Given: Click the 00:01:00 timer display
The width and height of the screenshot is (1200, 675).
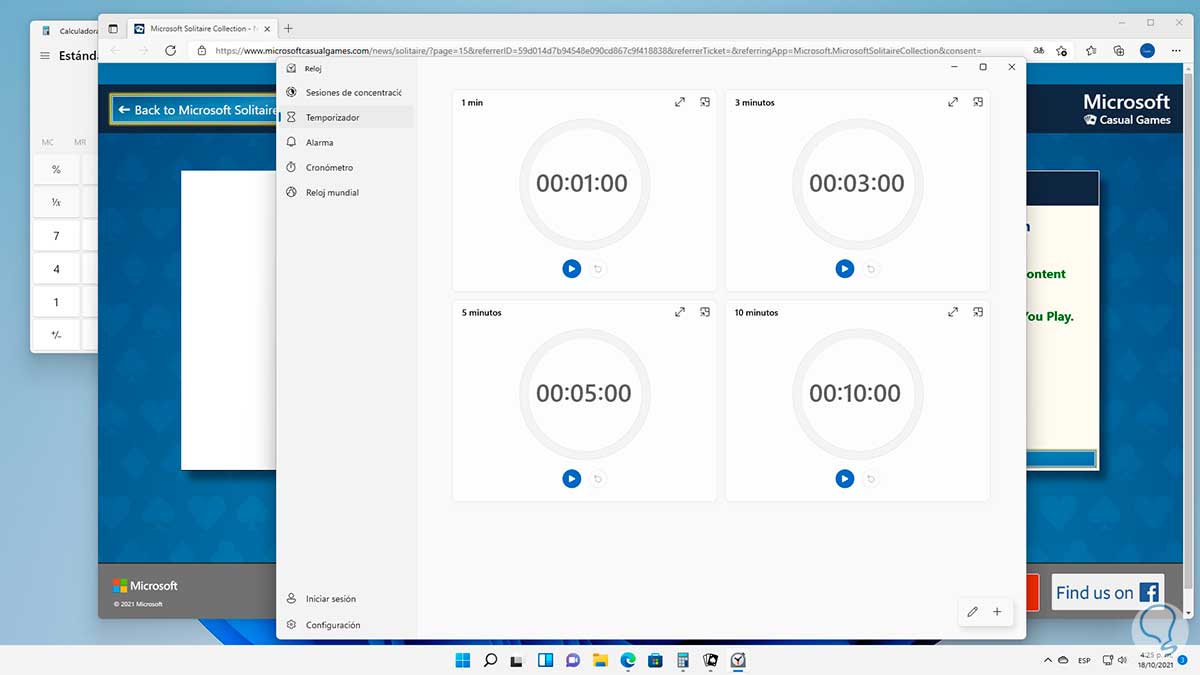Looking at the screenshot, I should point(582,183).
